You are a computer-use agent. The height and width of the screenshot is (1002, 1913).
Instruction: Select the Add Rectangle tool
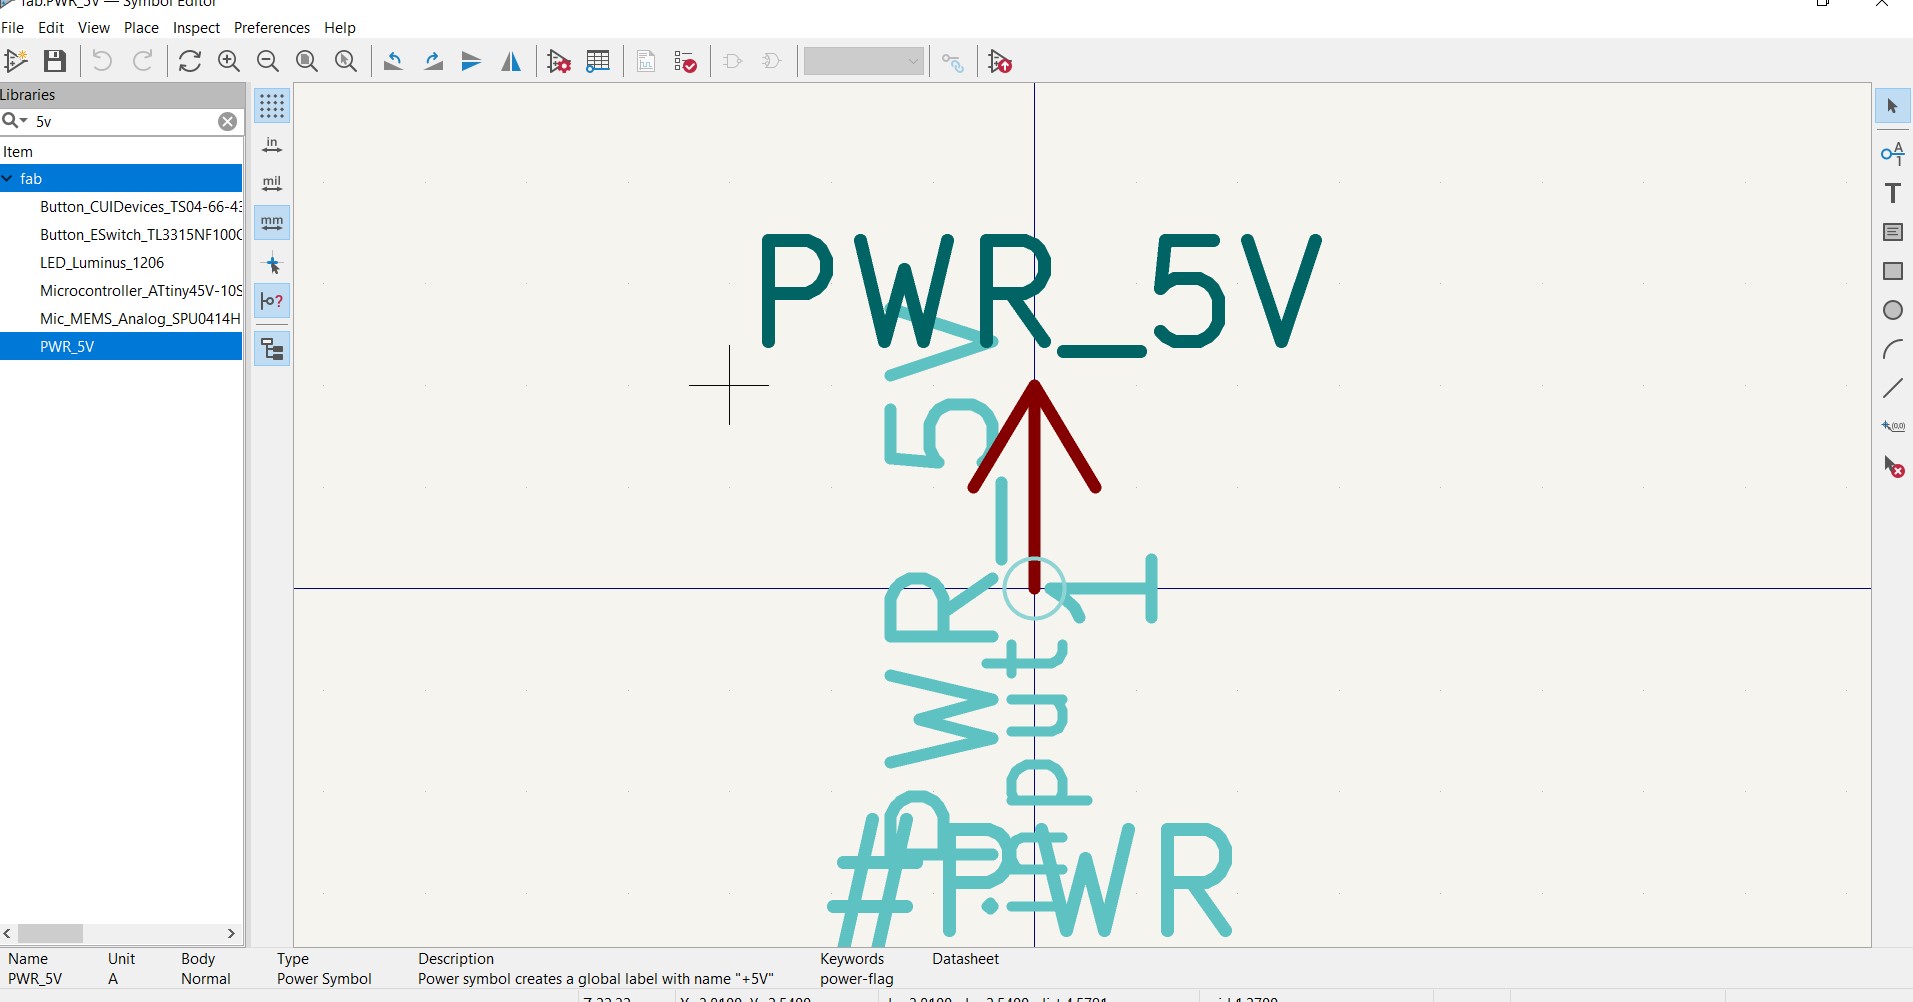(1892, 271)
